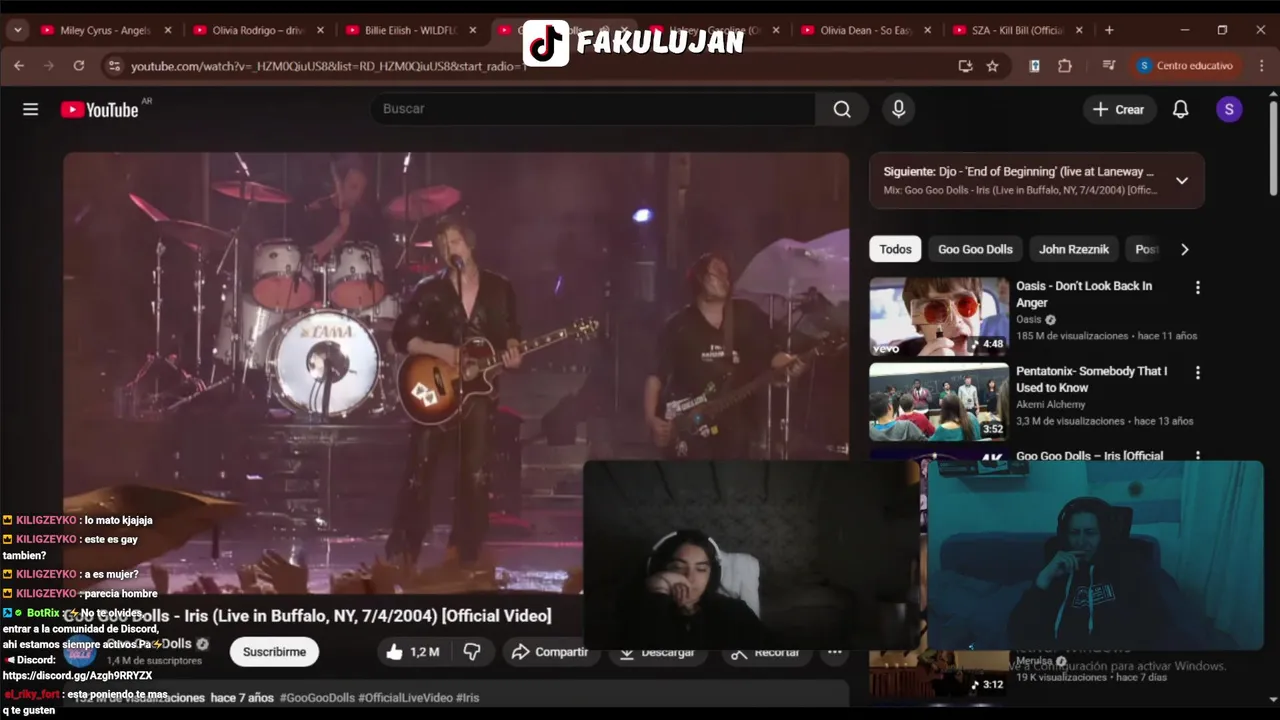This screenshot has height=720, width=1280.
Task: Click the magnifier search button
Action: (x=842, y=109)
